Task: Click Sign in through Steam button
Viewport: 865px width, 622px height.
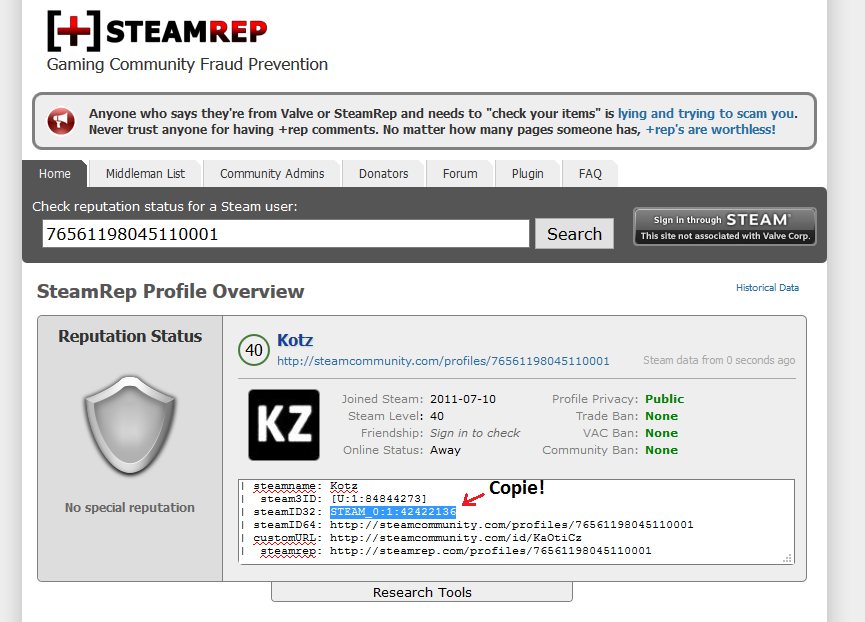Action: tap(725, 227)
